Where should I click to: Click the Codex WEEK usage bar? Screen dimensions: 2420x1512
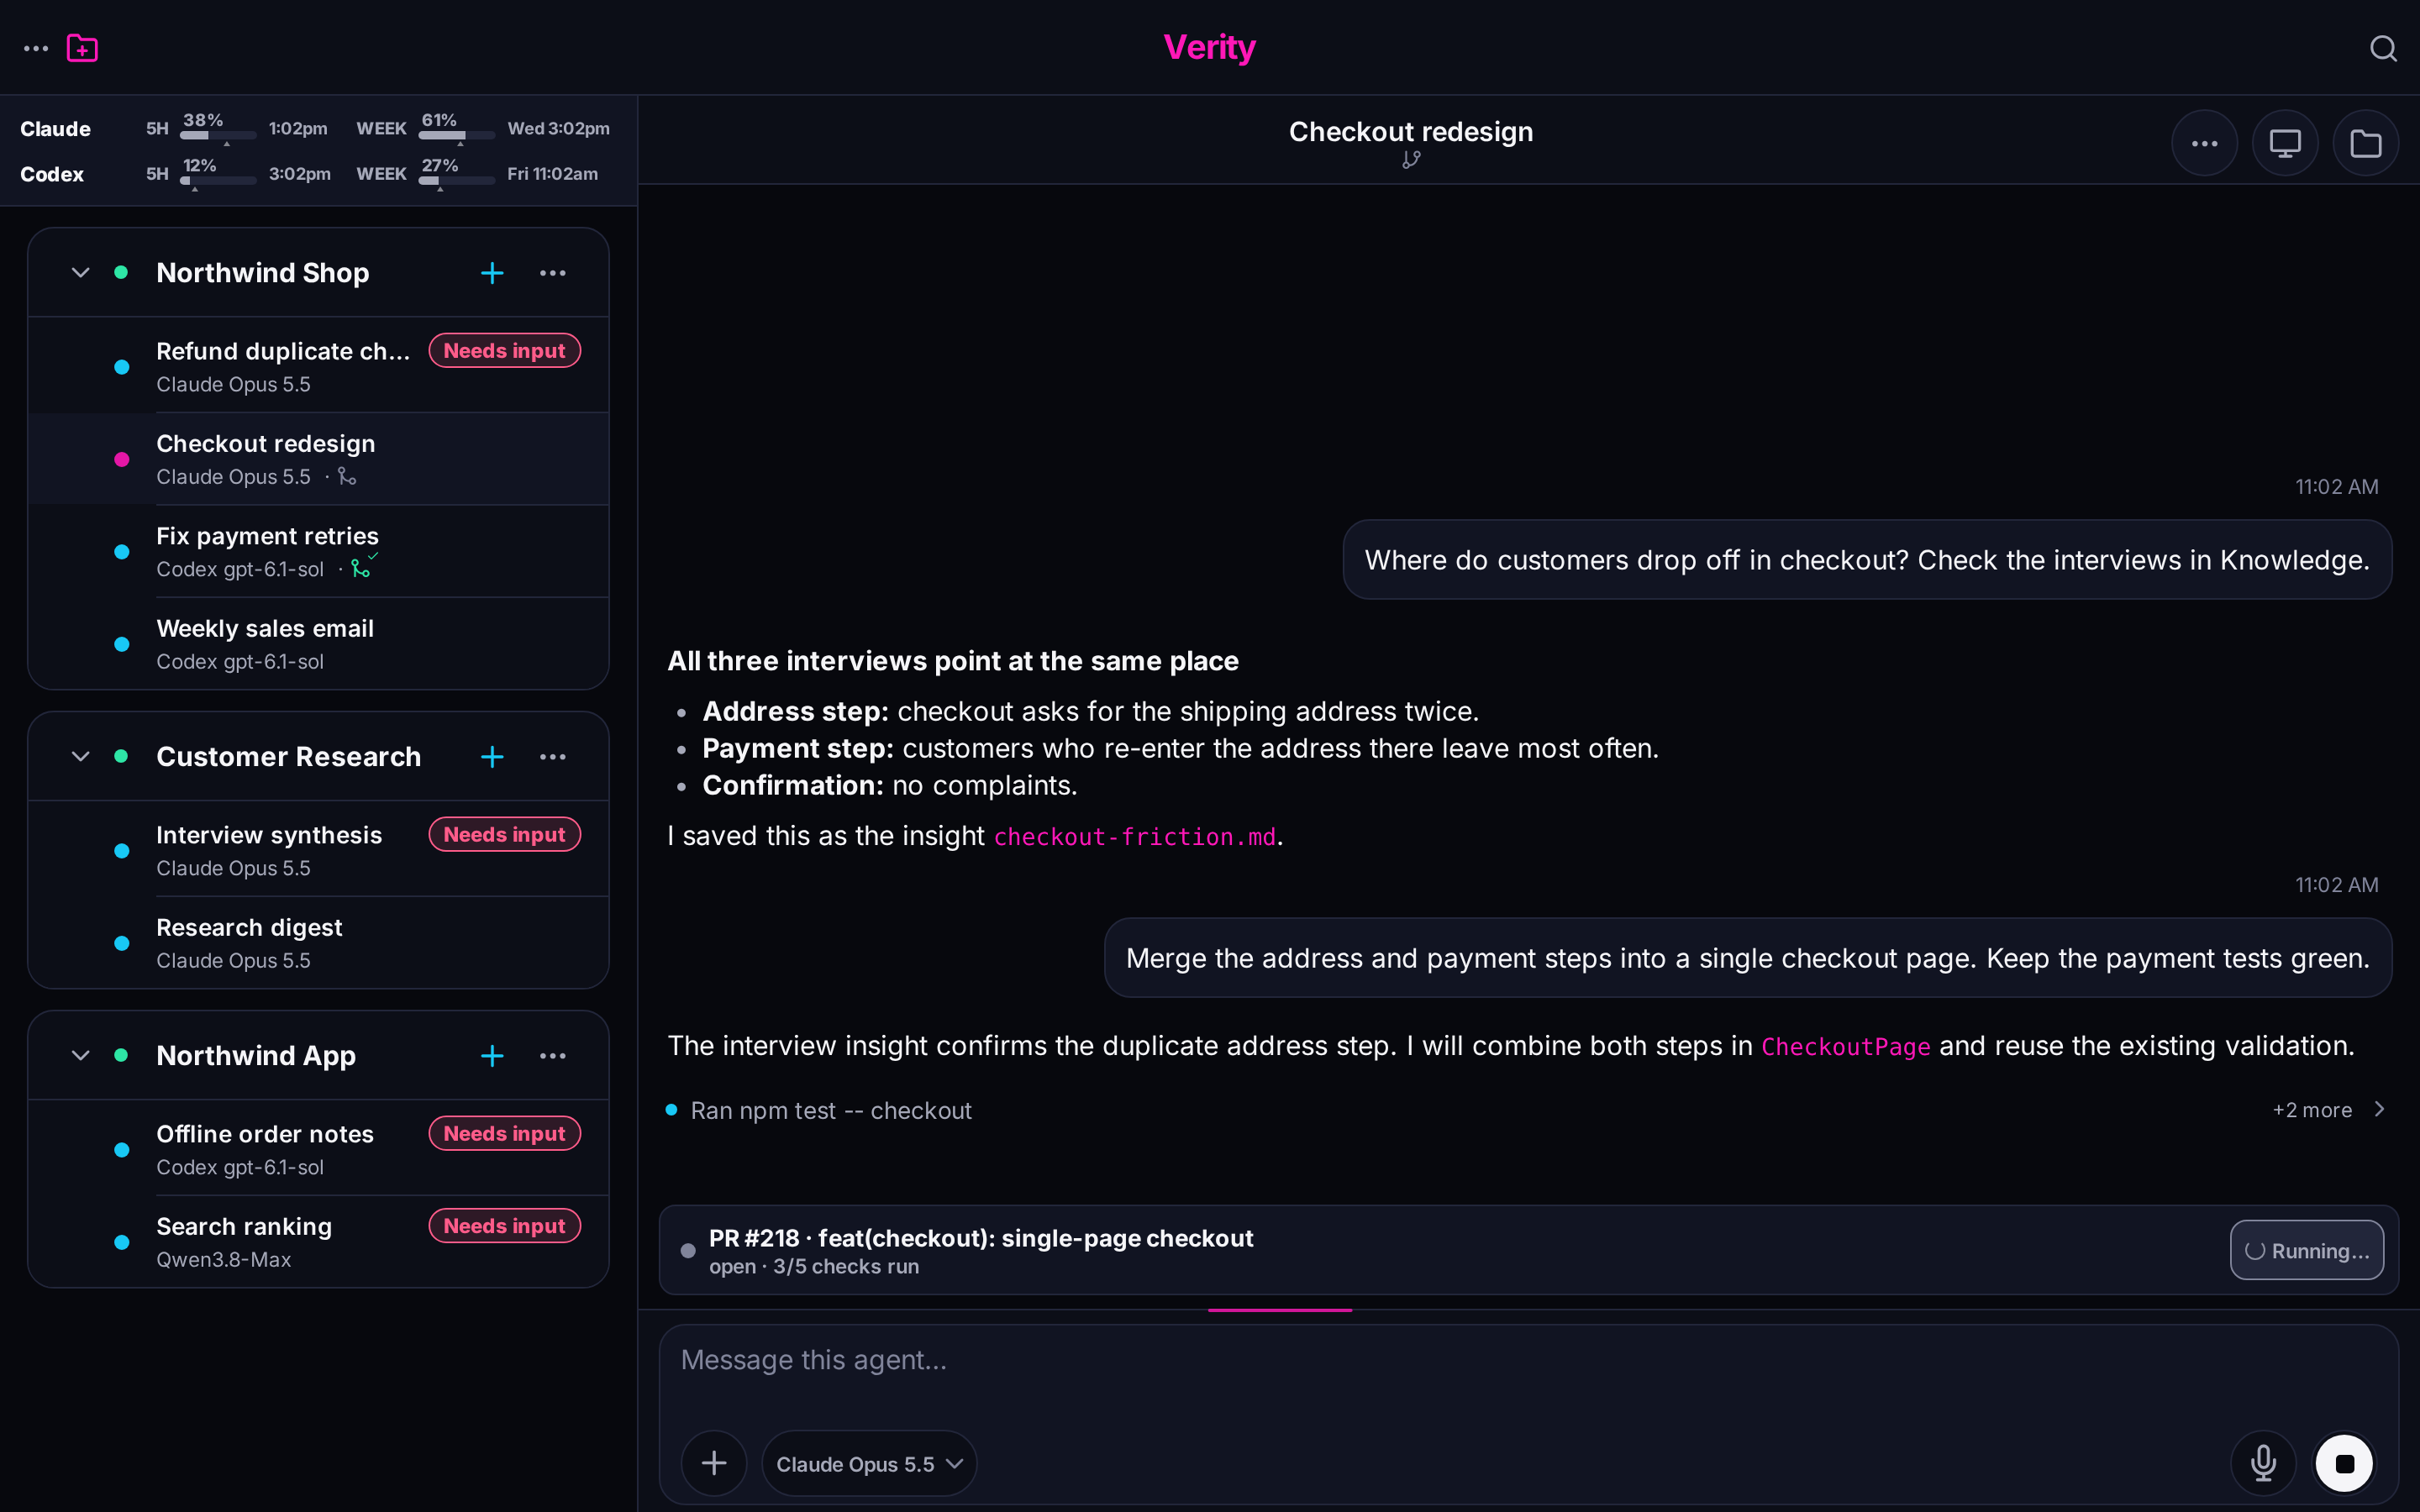[457, 180]
